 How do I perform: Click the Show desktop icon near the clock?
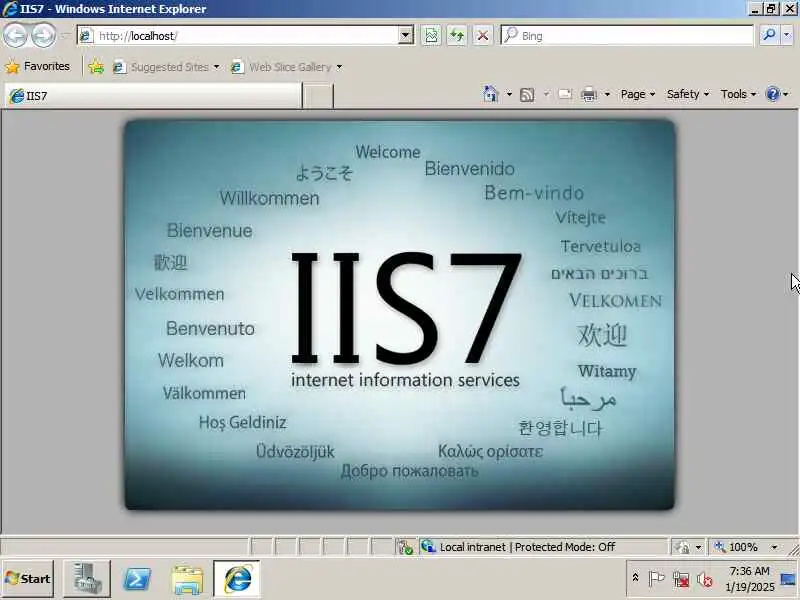pyautogui.click(x=788, y=579)
